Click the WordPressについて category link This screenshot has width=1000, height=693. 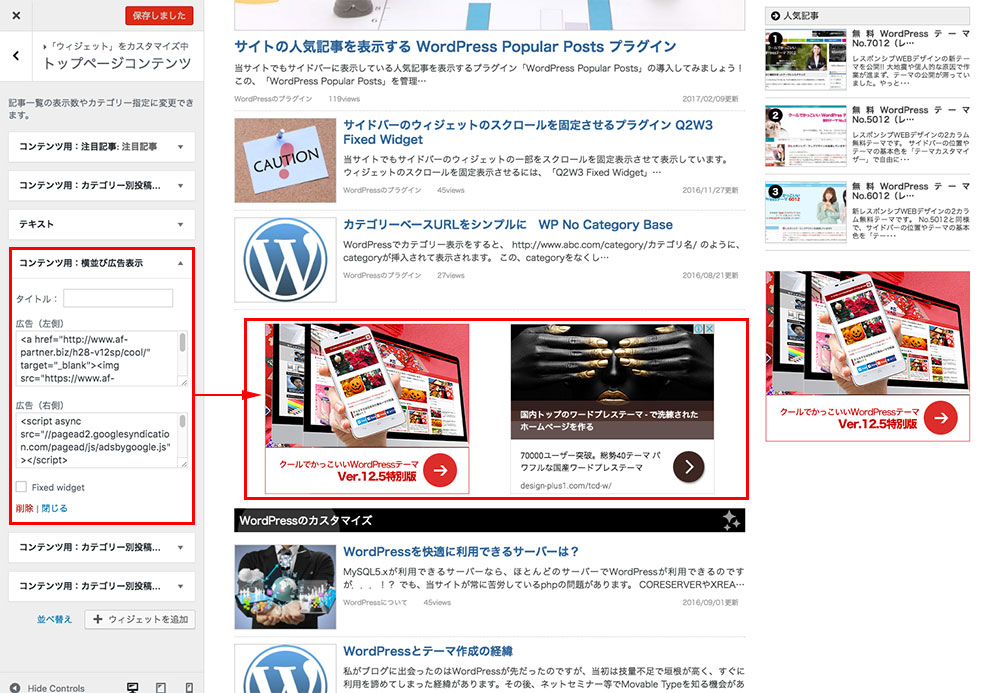pos(375,602)
